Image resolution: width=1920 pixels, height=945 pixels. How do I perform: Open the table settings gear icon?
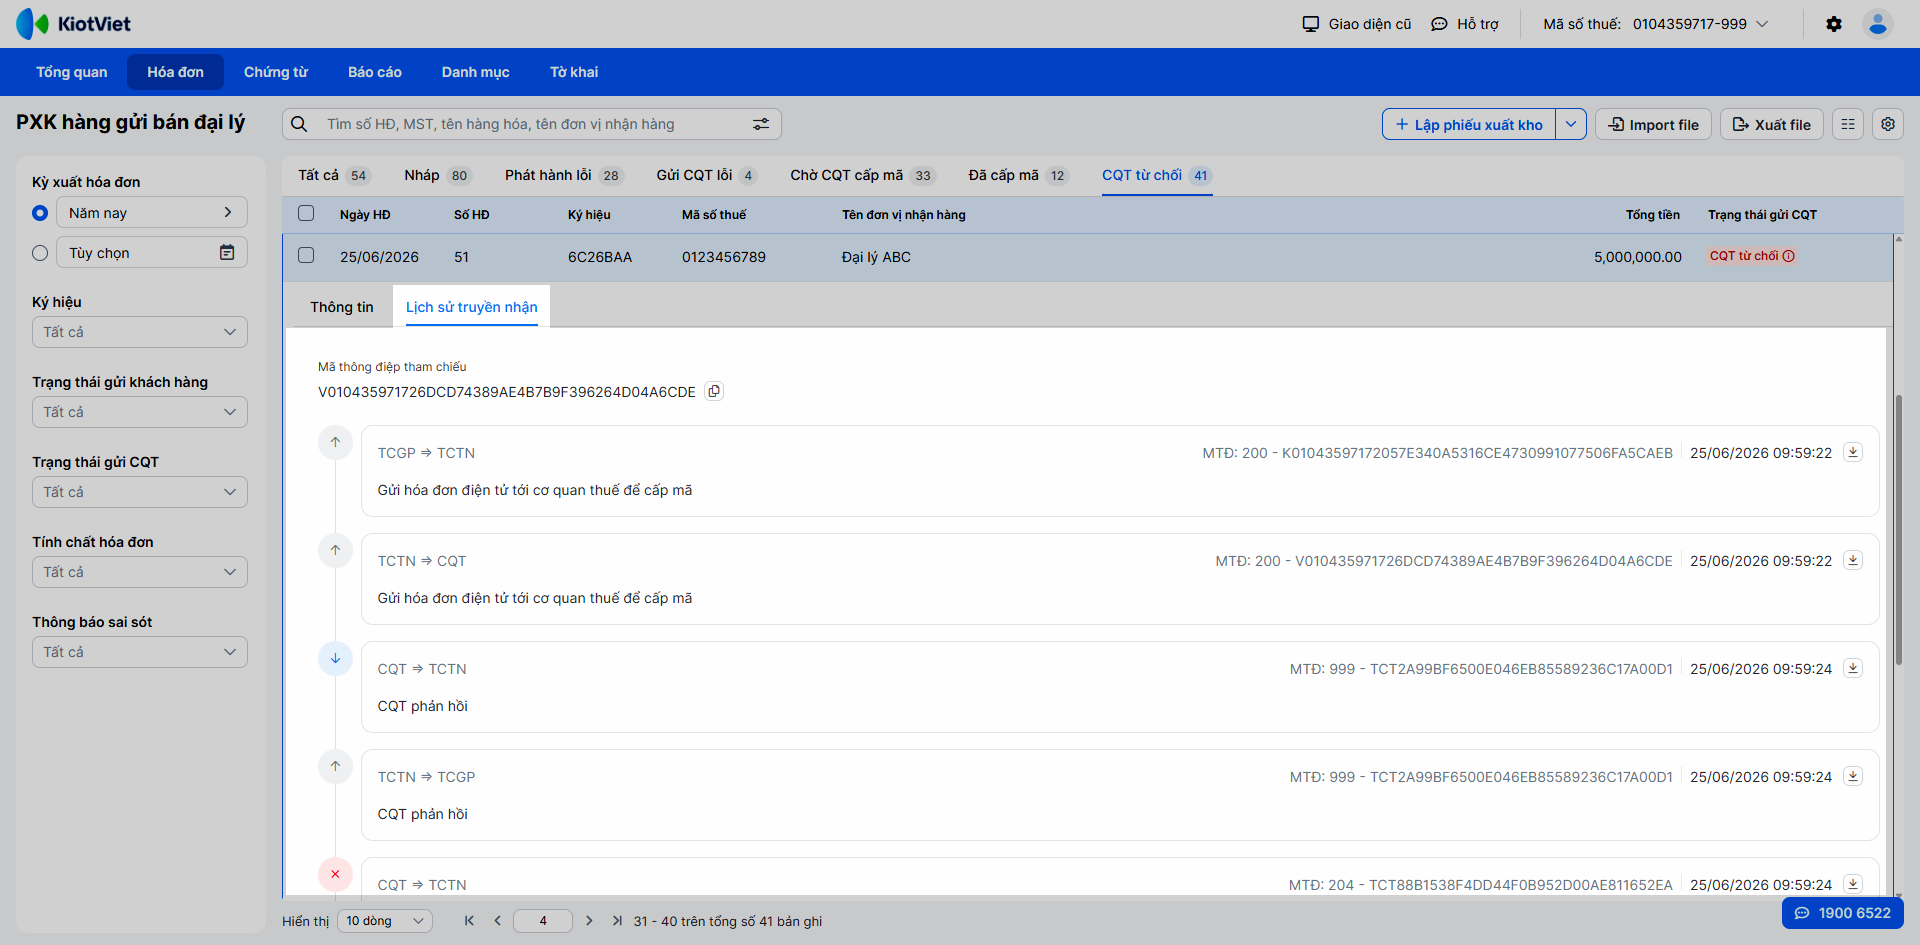pos(1888,124)
